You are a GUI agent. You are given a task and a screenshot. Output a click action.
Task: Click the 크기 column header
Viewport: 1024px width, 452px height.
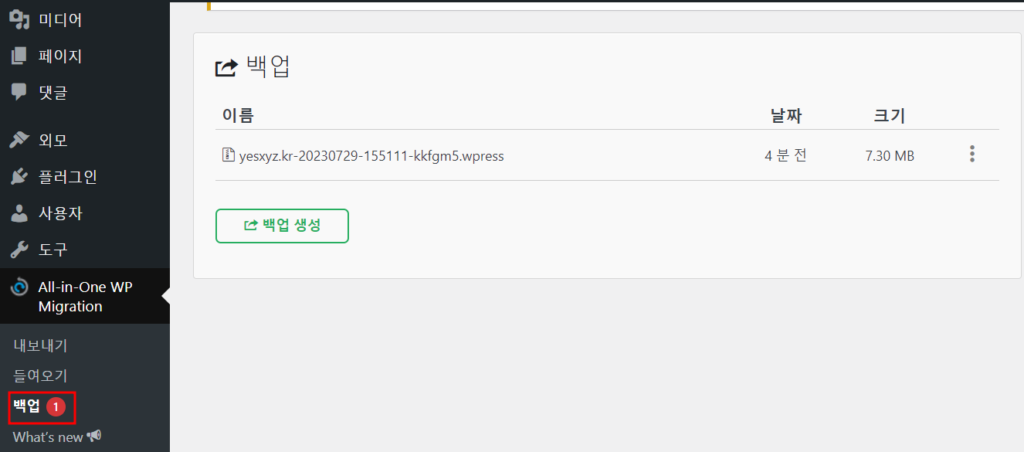click(889, 116)
